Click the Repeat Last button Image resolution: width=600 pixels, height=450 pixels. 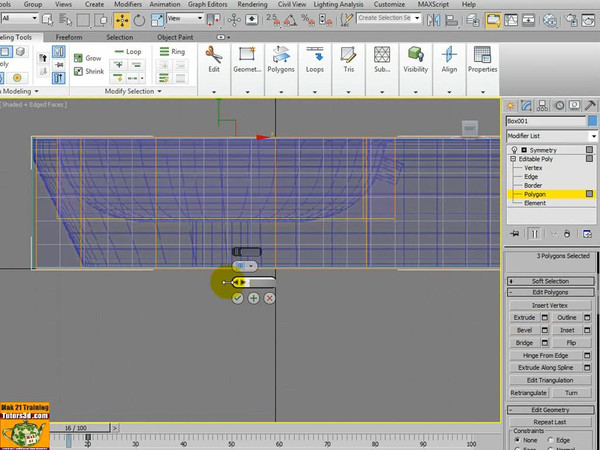(x=550, y=422)
